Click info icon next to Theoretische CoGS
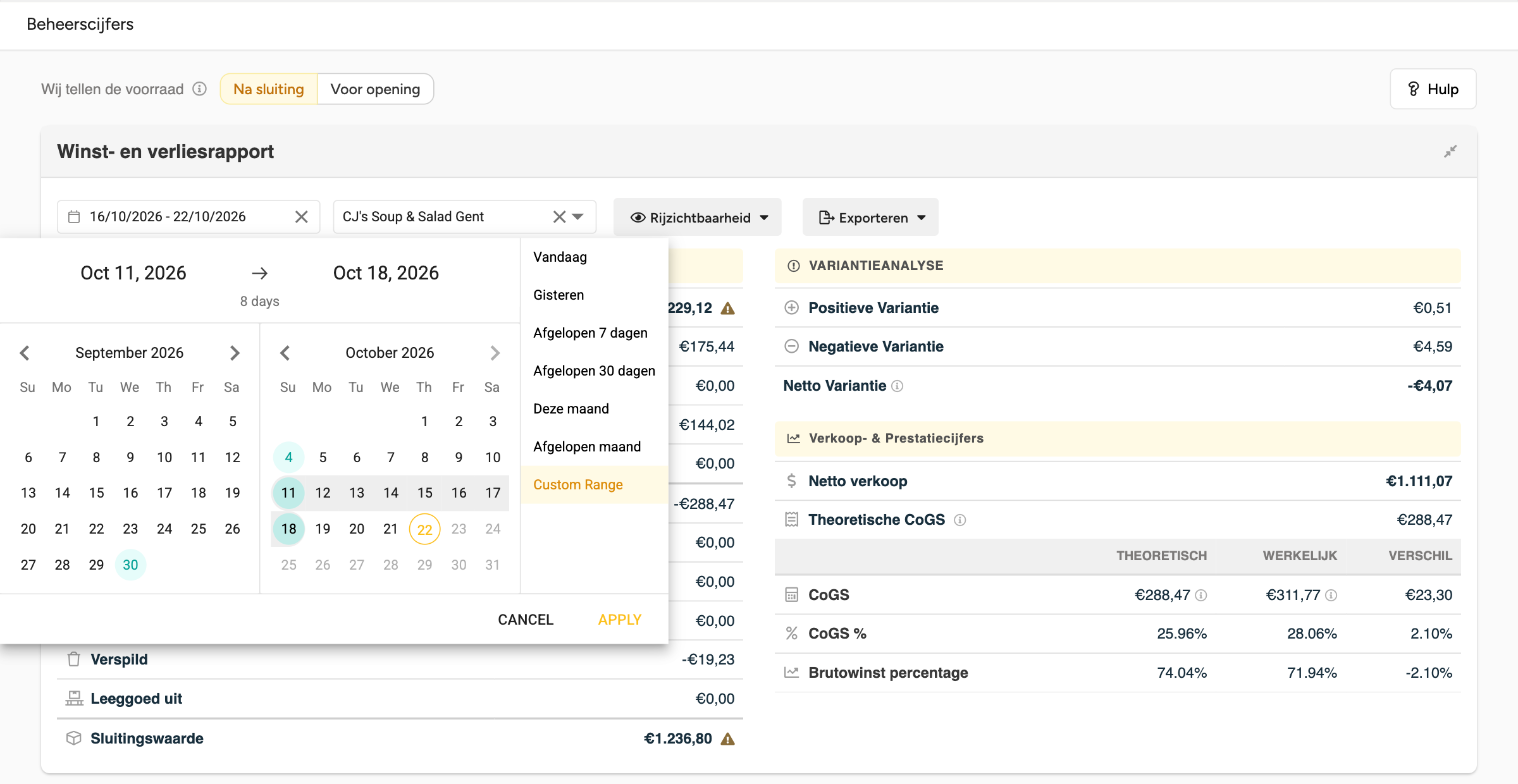Viewport: 1518px width, 784px height. pos(960,520)
